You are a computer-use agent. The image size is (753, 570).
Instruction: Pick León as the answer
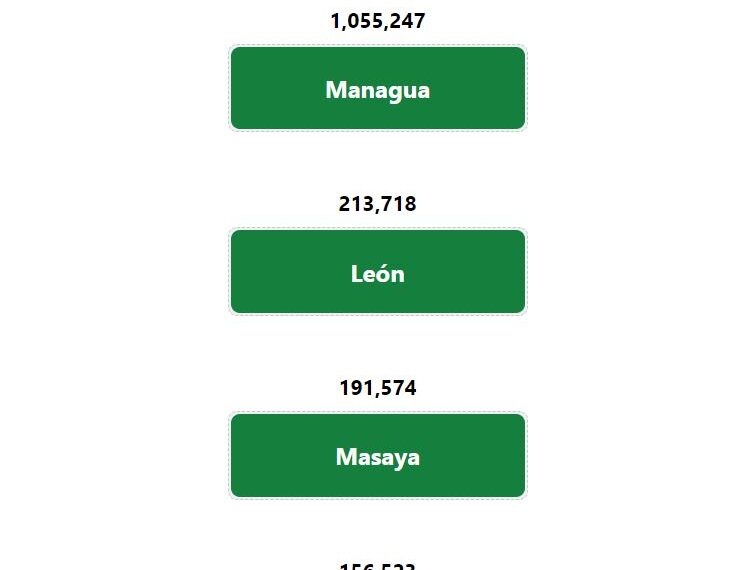[x=378, y=272]
